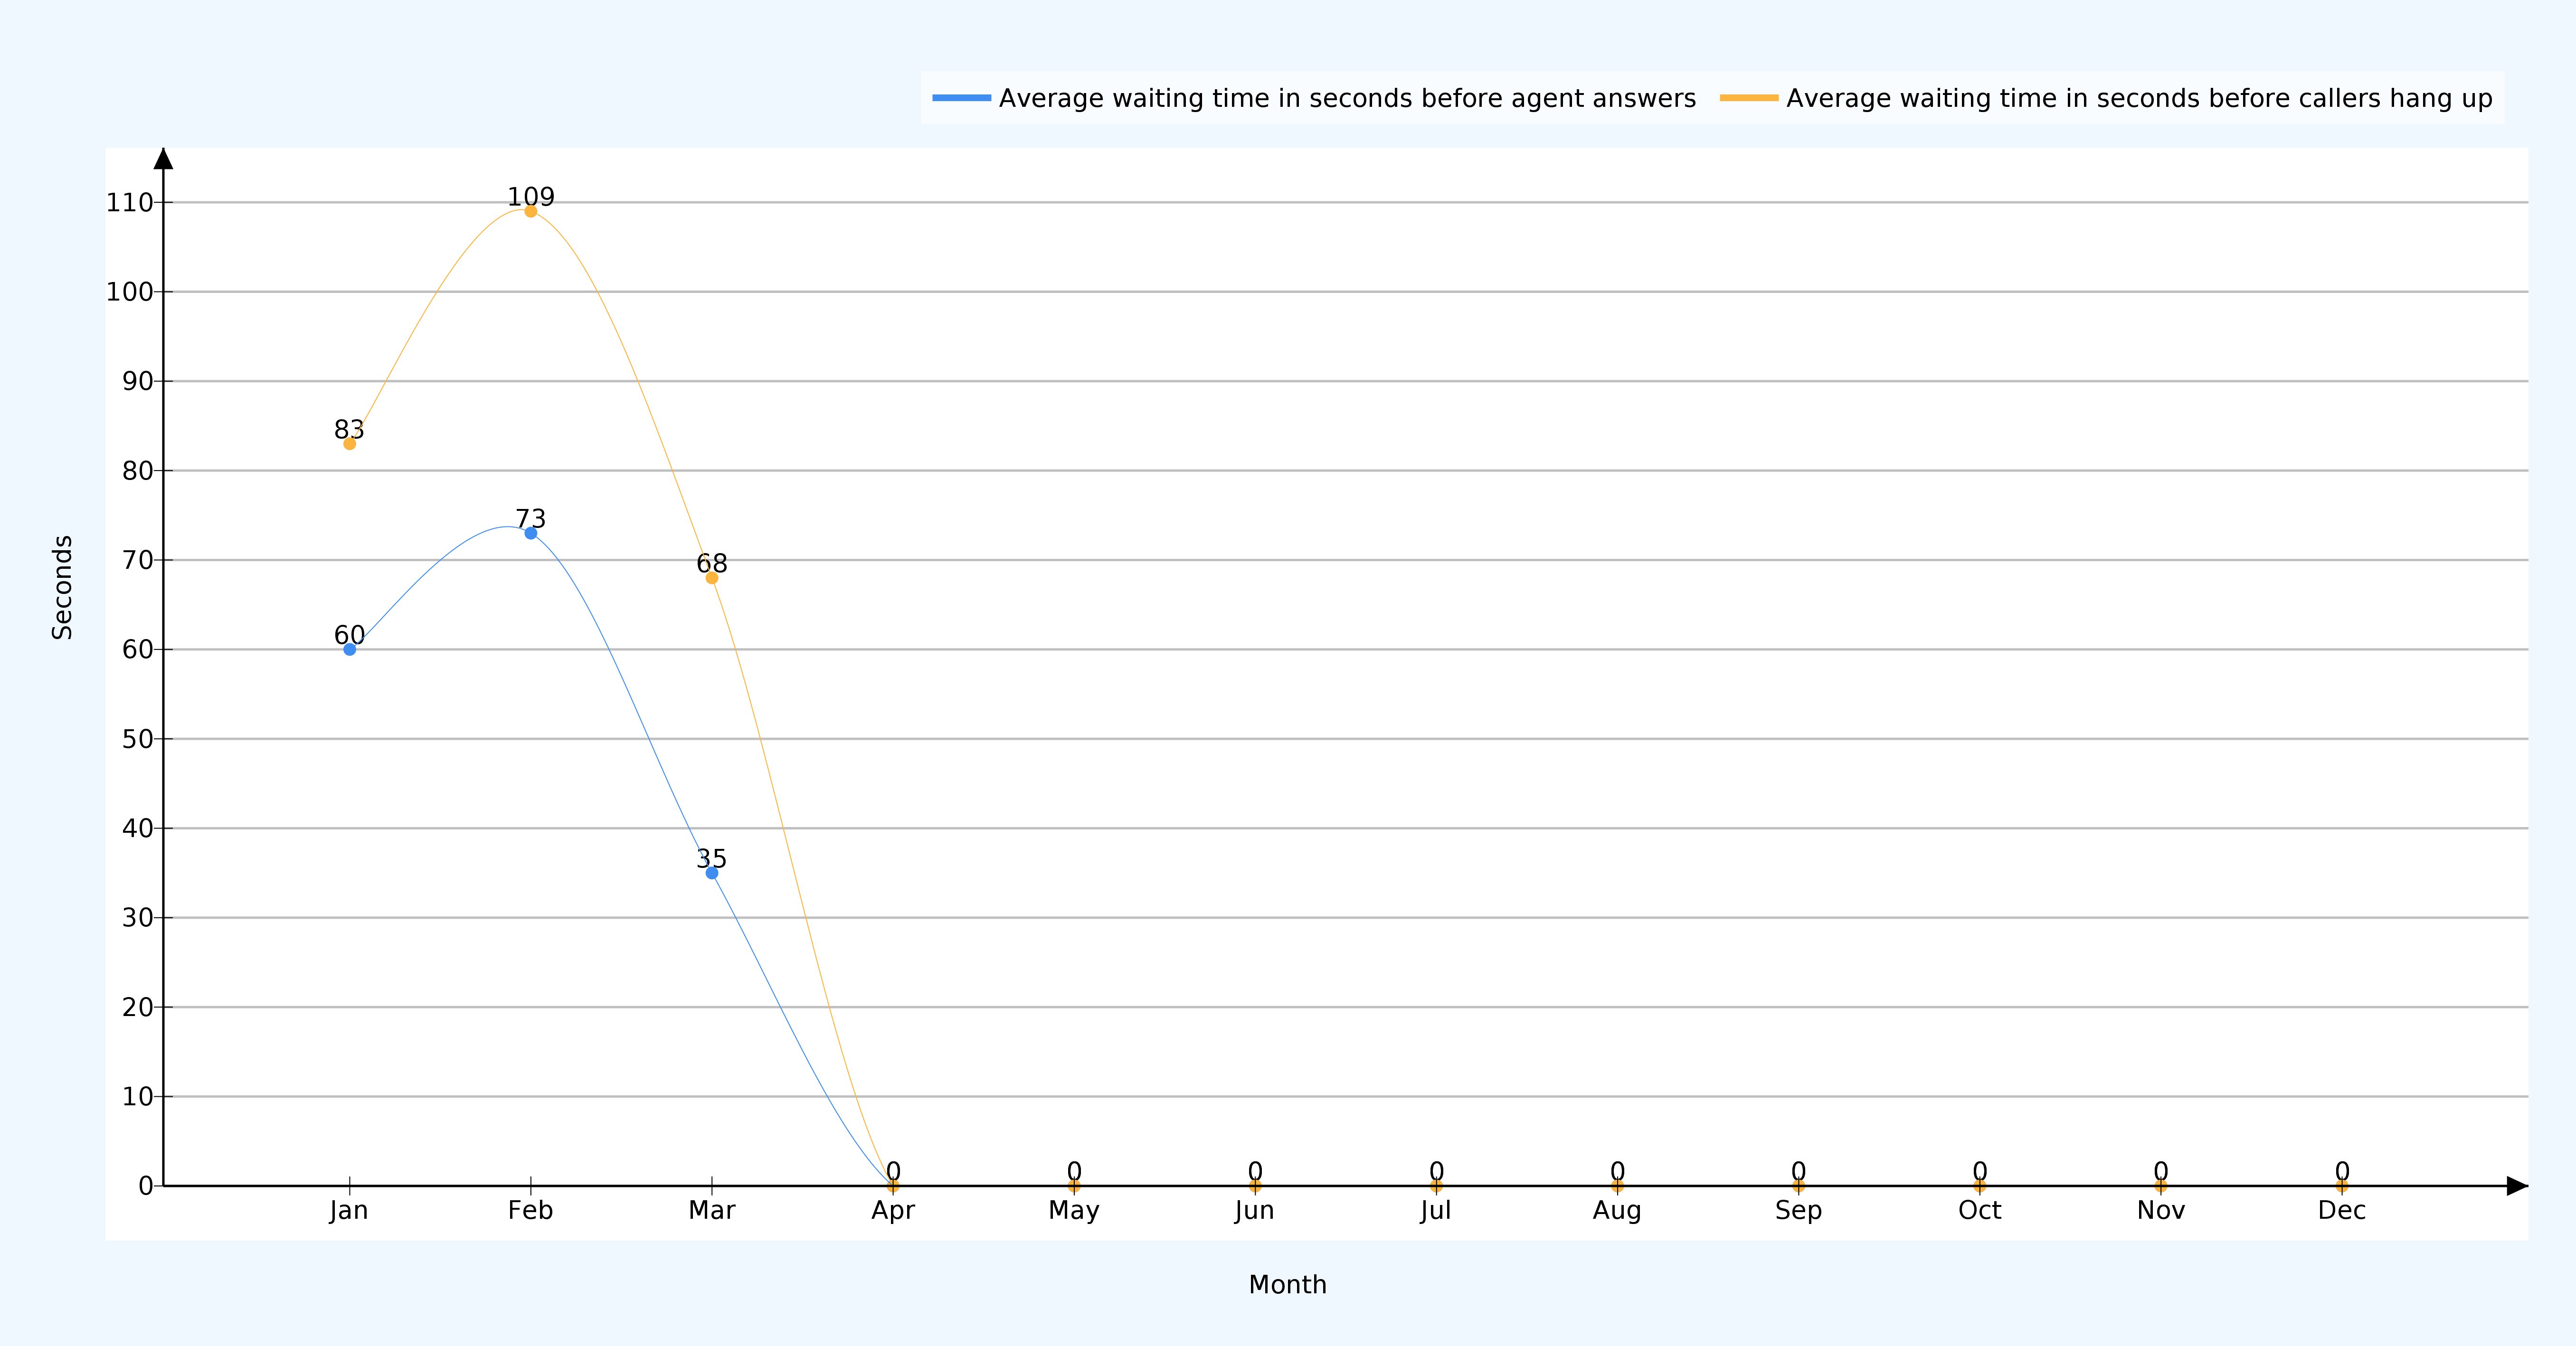The height and width of the screenshot is (1346, 2576).
Task: Toggle the agent answers legend entry
Action: [x=1346, y=98]
